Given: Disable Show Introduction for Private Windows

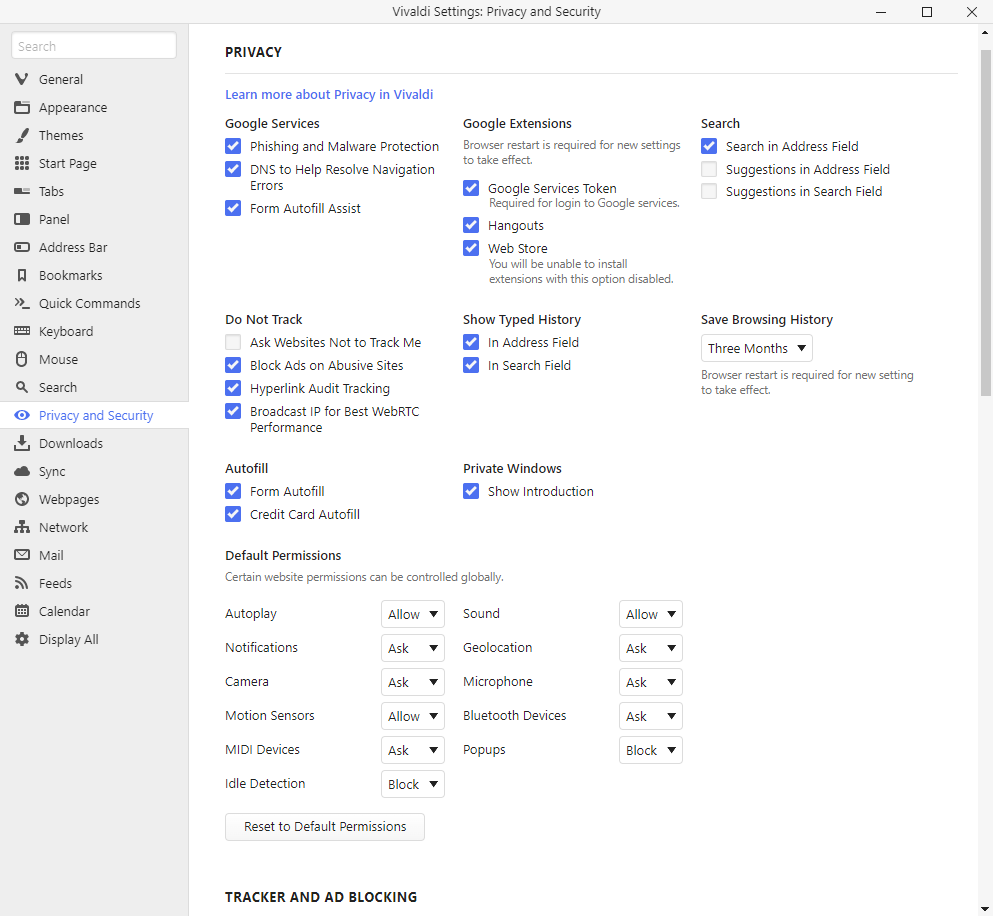Looking at the screenshot, I should point(471,491).
